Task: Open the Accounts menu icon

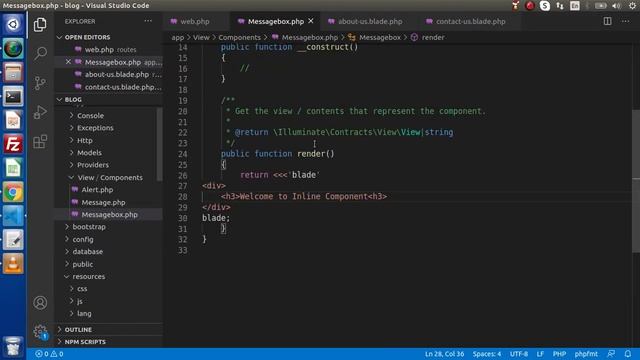Action: [x=40, y=302]
